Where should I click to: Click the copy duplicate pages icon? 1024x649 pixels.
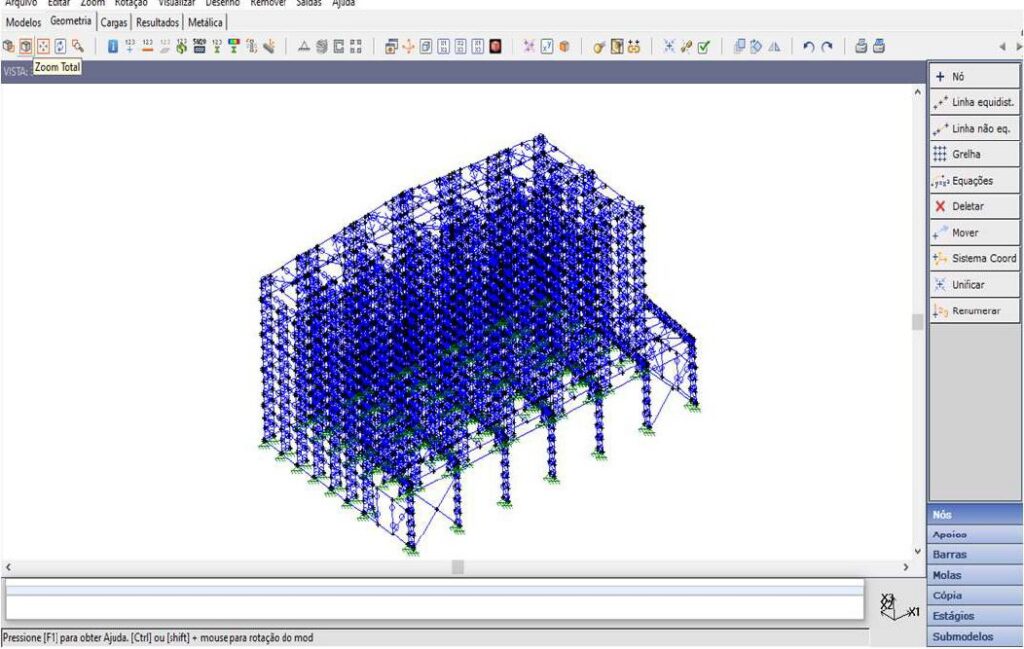pyautogui.click(x=739, y=46)
